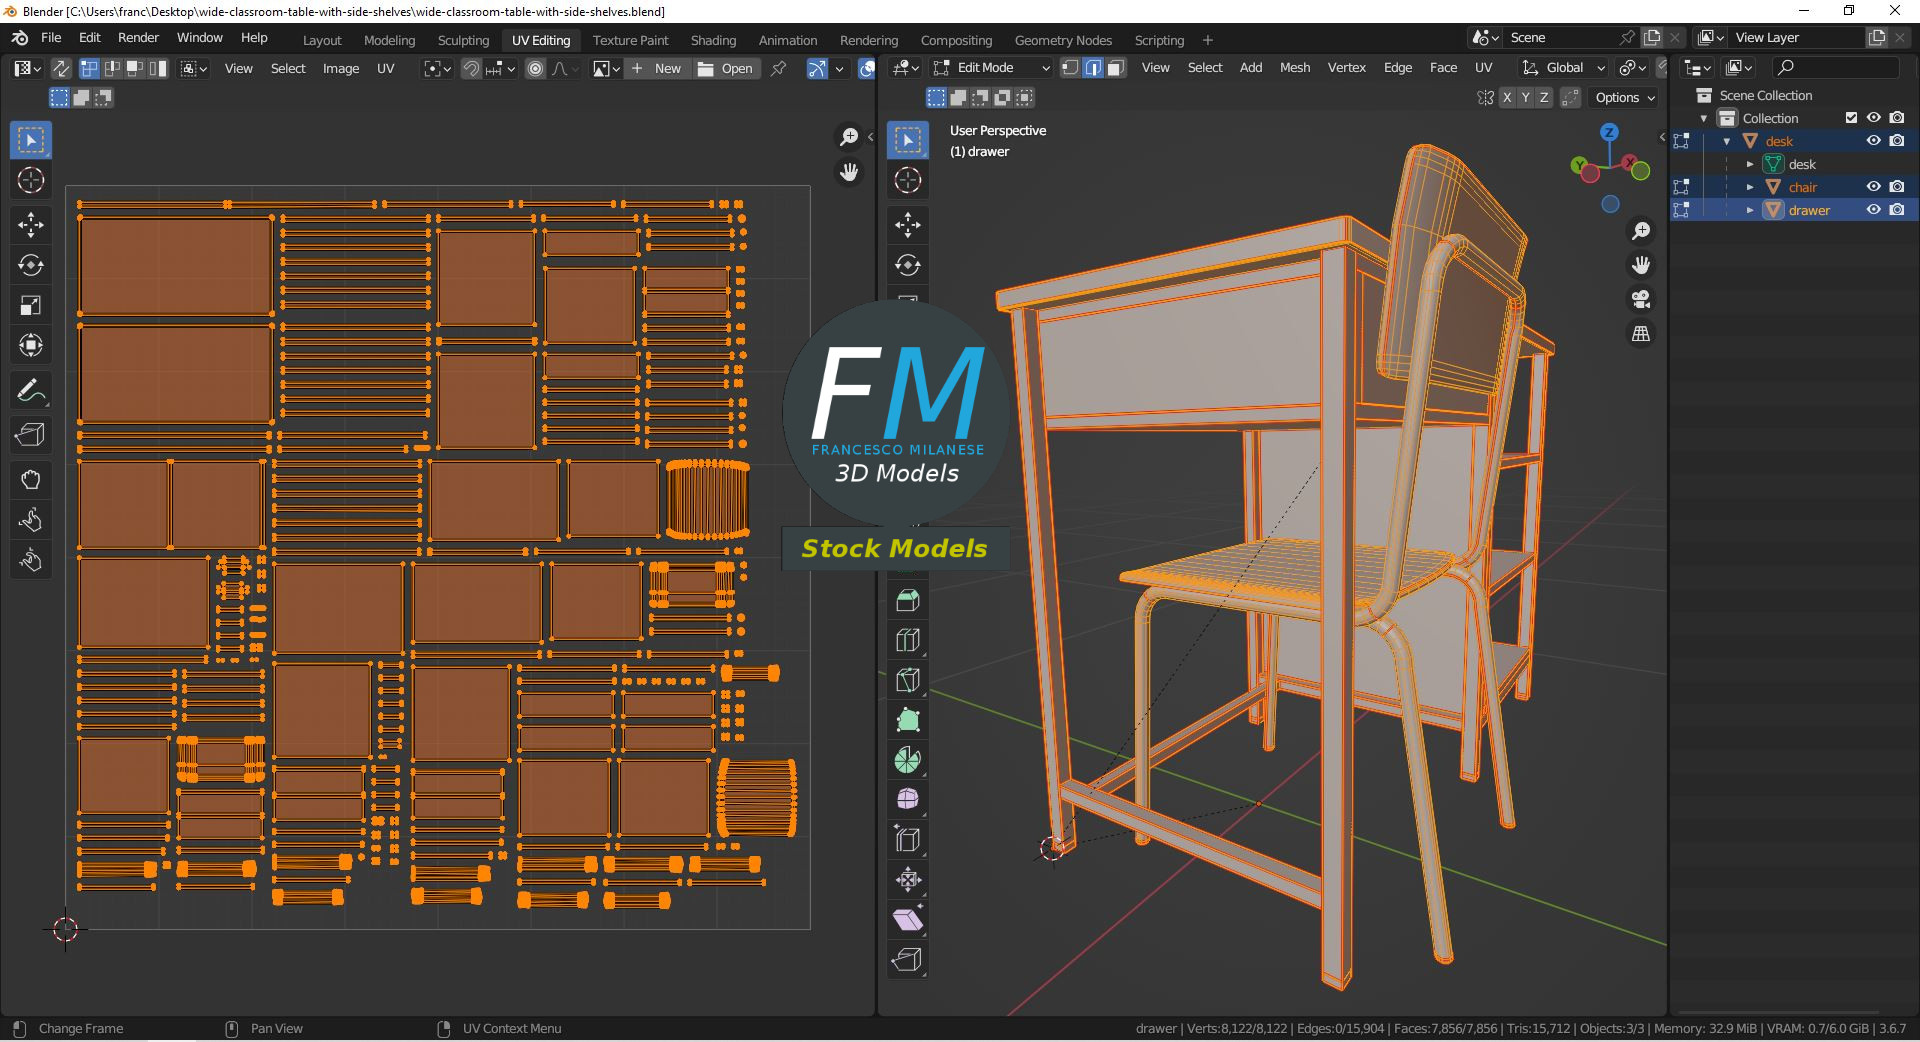Open the 3D viewport Mesh menu

(1295, 68)
